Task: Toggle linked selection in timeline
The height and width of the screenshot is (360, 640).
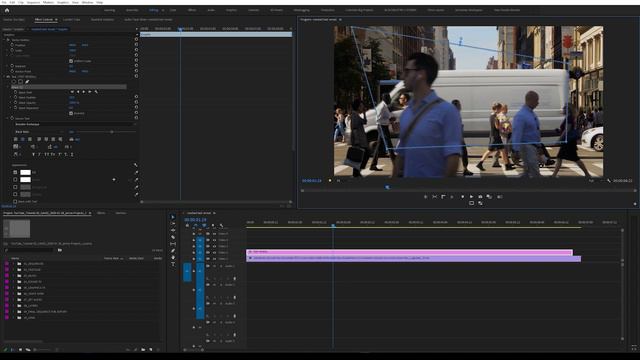Action: coord(204,225)
